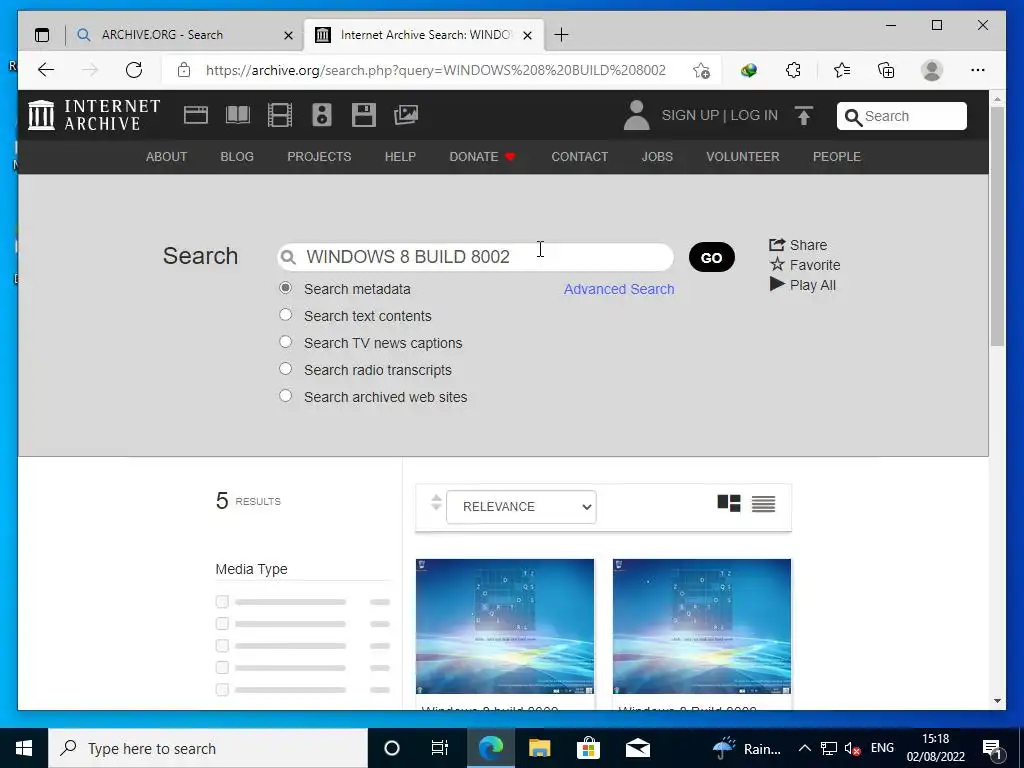This screenshot has width=1024, height=768.
Task: Open the Favorites list icon
Action: click(842, 70)
